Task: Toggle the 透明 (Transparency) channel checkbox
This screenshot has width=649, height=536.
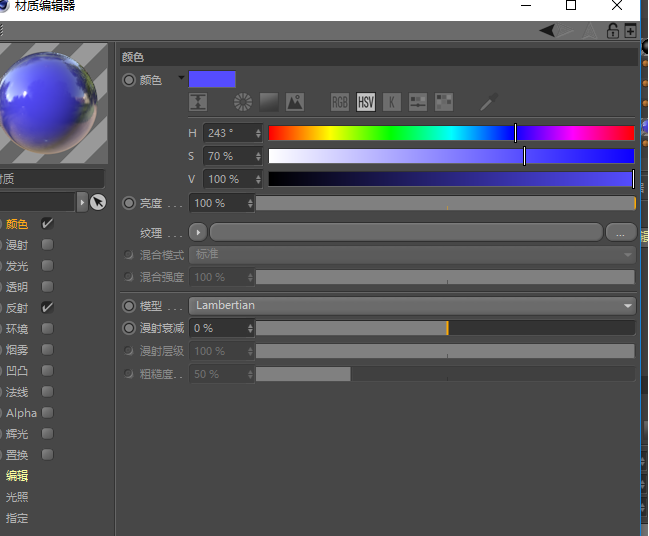Action: [x=47, y=287]
